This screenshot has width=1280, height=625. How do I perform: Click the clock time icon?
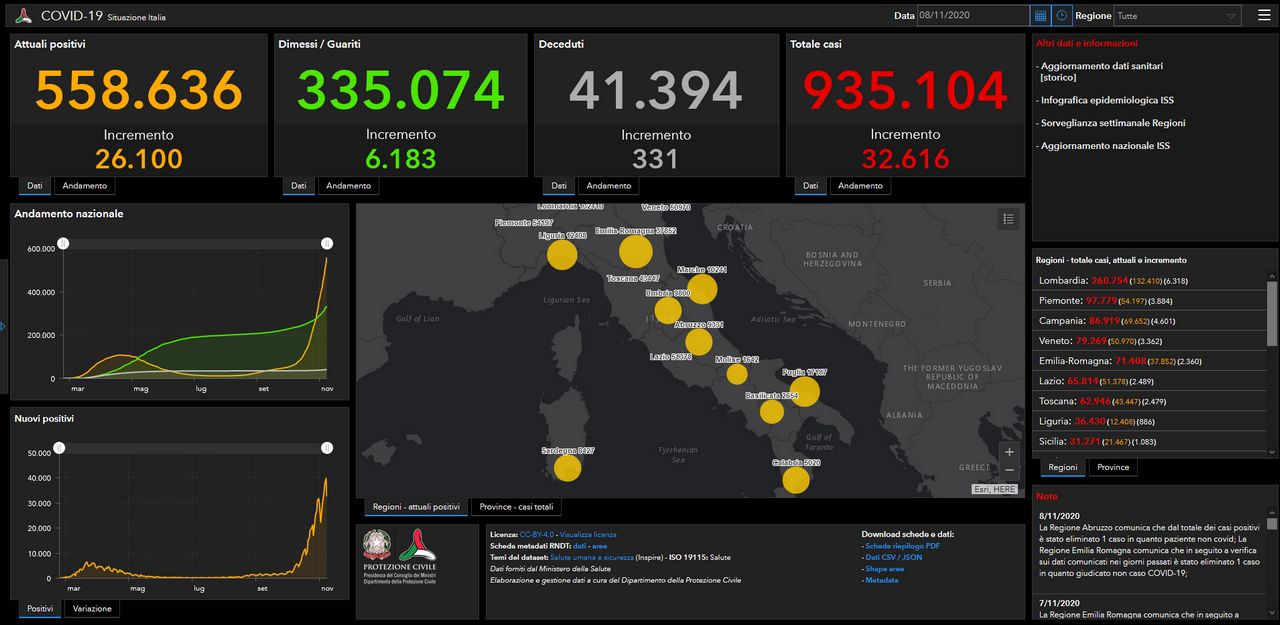1062,16
